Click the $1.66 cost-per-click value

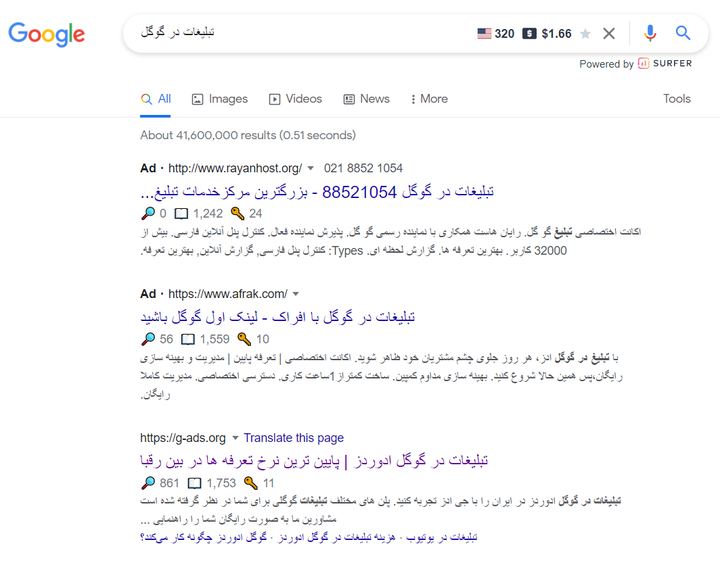(557, 34)
